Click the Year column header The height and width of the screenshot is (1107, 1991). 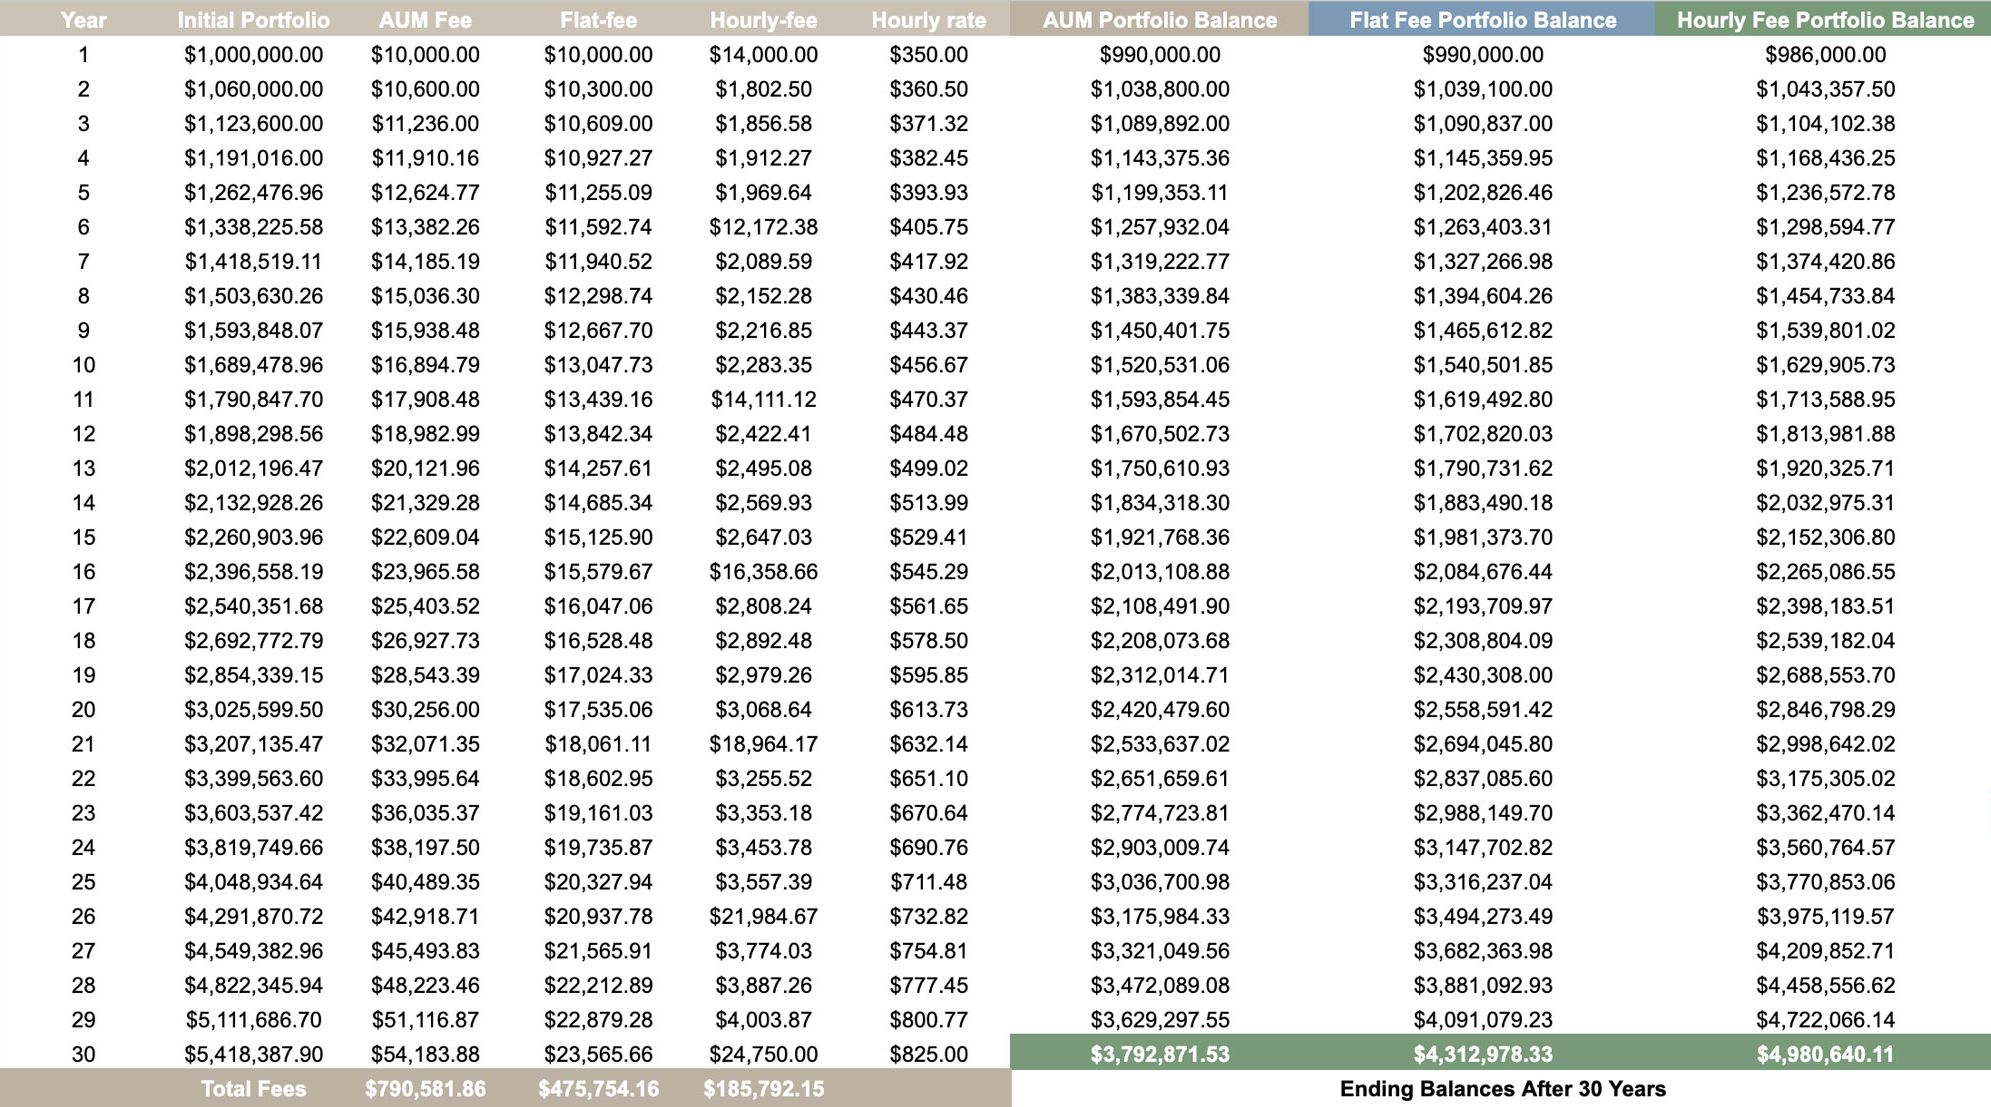tap(83, 20)
